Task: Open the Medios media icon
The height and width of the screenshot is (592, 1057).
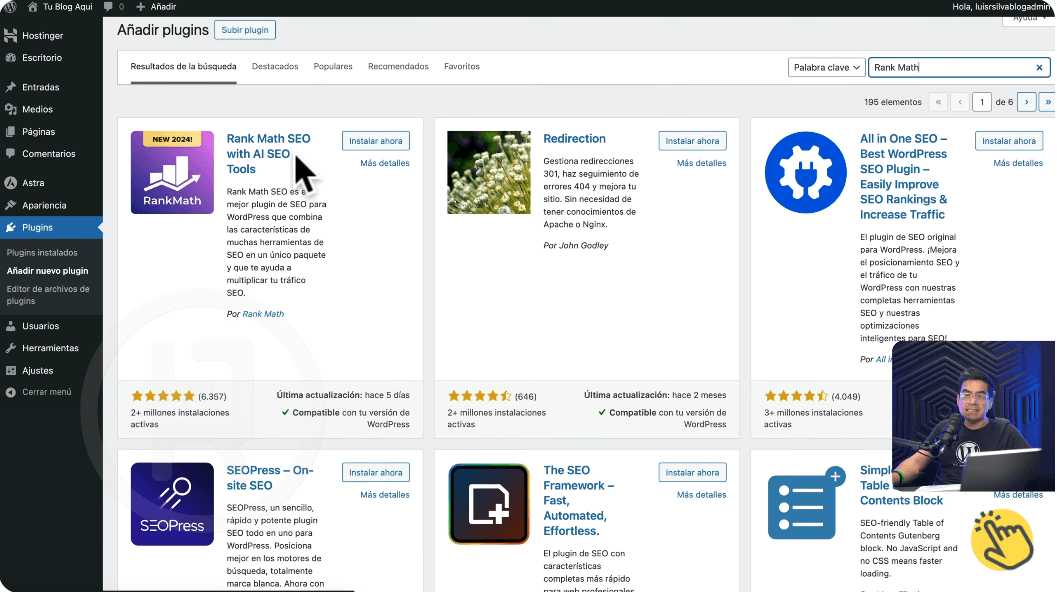Action: pyautogui.click(x=10, y=109)
